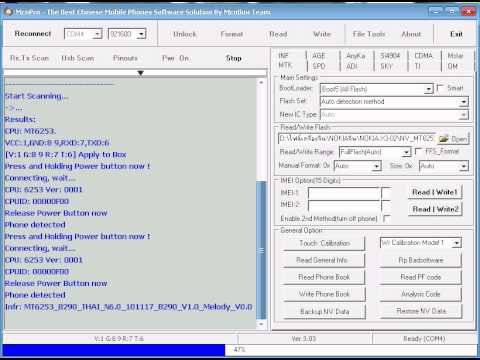Enable 2nd Method (turn off phone) checkbox
Screen dimensions: 480x360
[x=387, y=219]
